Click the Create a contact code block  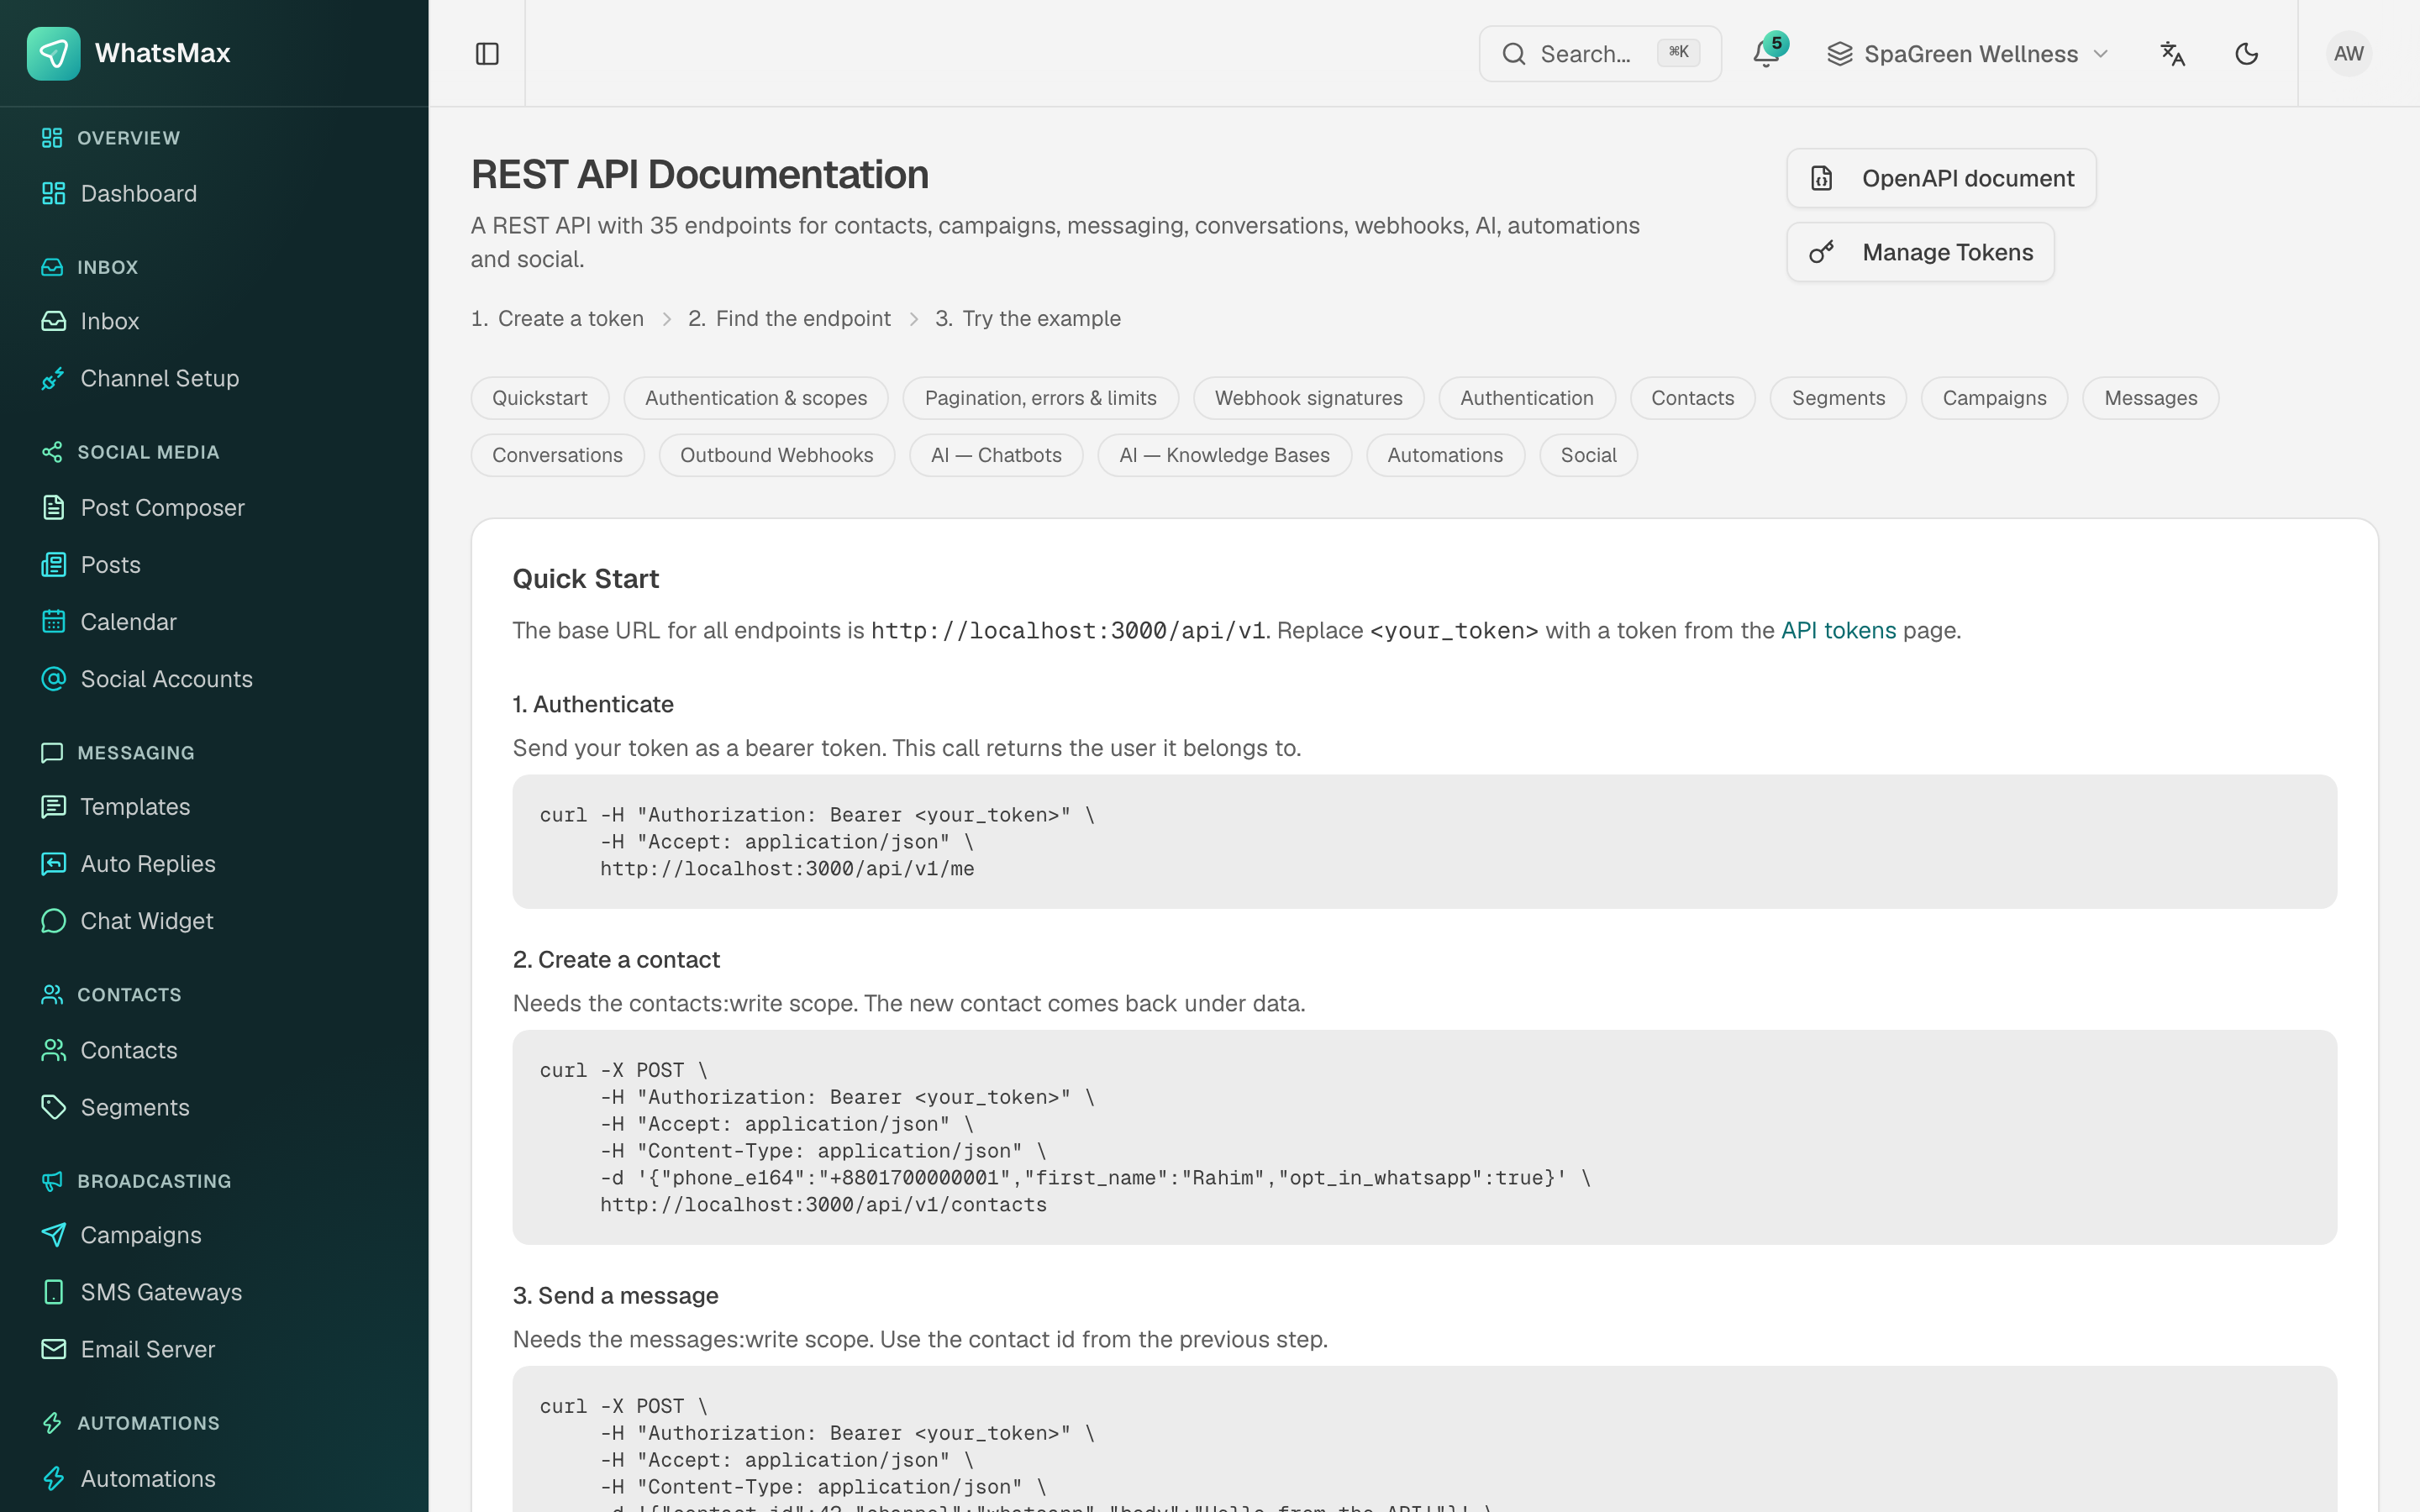pos(1424,1137)
